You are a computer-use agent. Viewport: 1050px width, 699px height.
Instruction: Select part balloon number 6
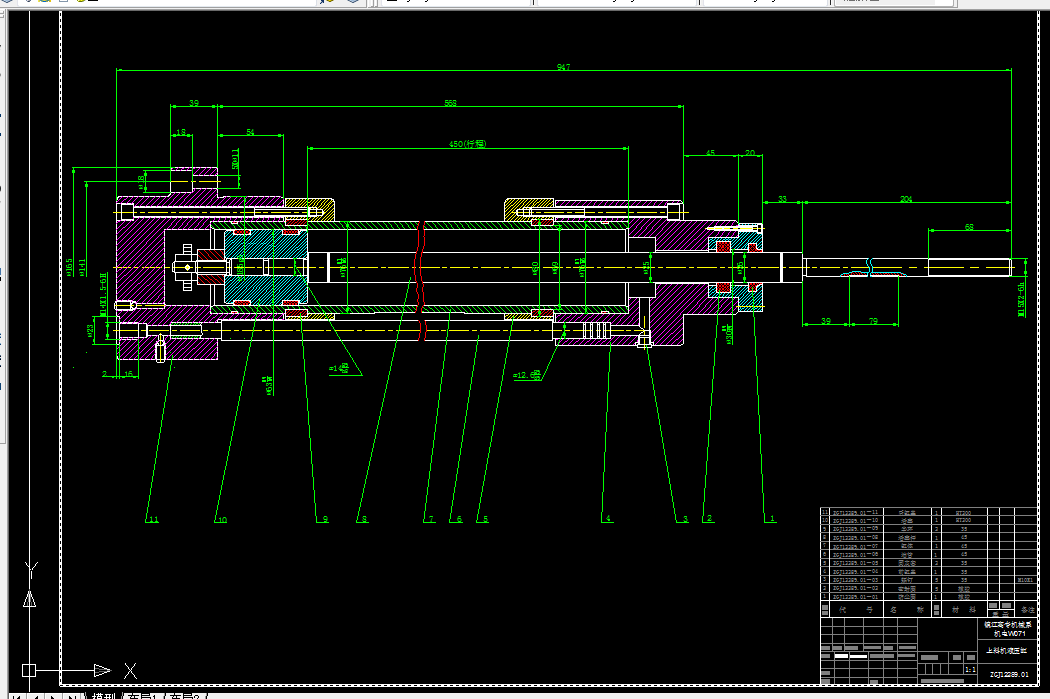(x=459, y=519)
